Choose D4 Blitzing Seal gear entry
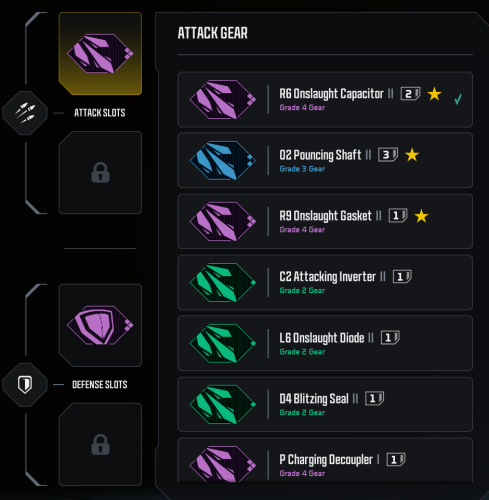This screenshot has height=500, width=489. (x=325, y=404)
